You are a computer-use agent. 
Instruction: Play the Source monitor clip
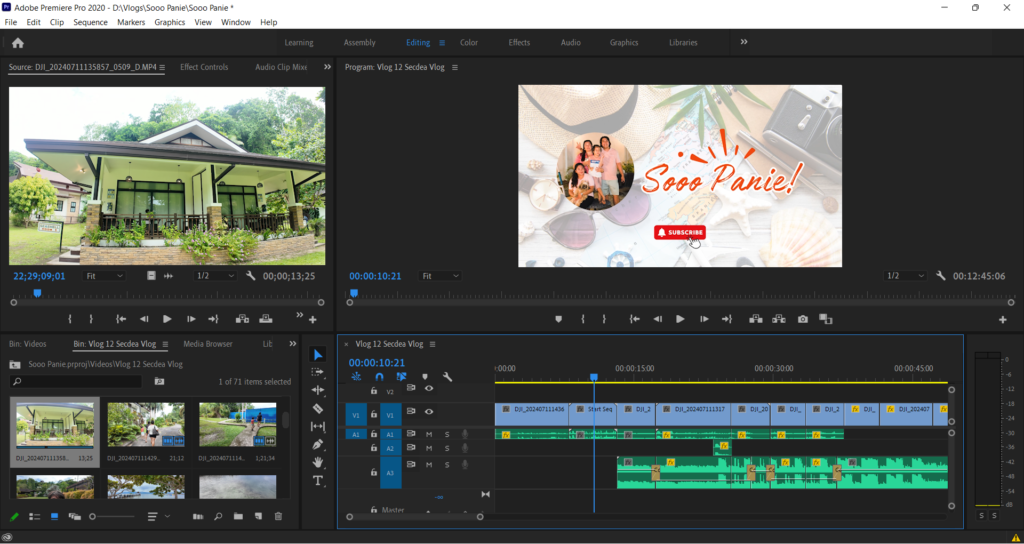tap(167, 319)
